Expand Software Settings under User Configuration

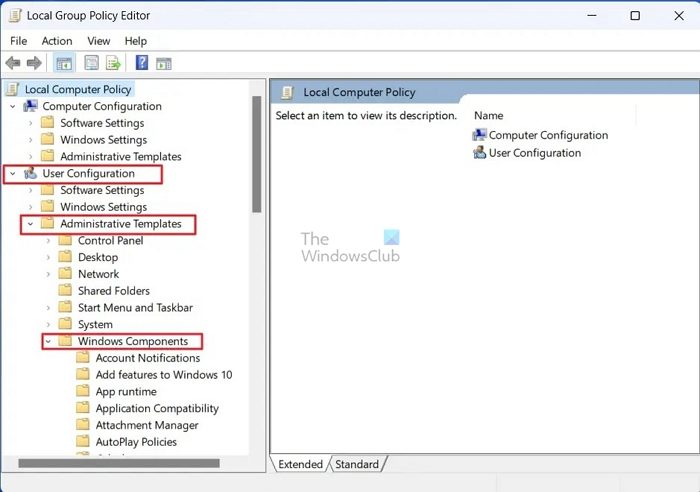coord(30,190)
